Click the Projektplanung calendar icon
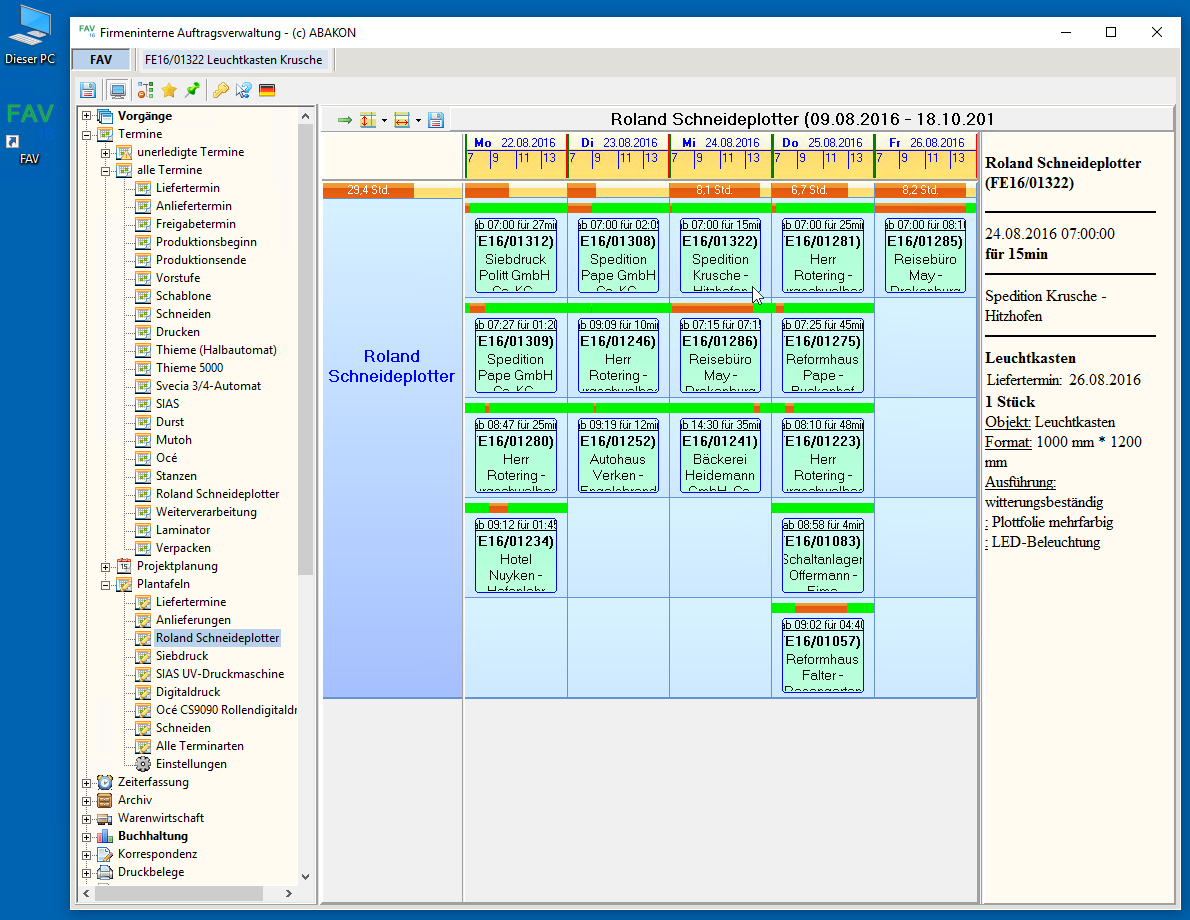Viewport: 1190px width, 920px height. tap(124, 566)
